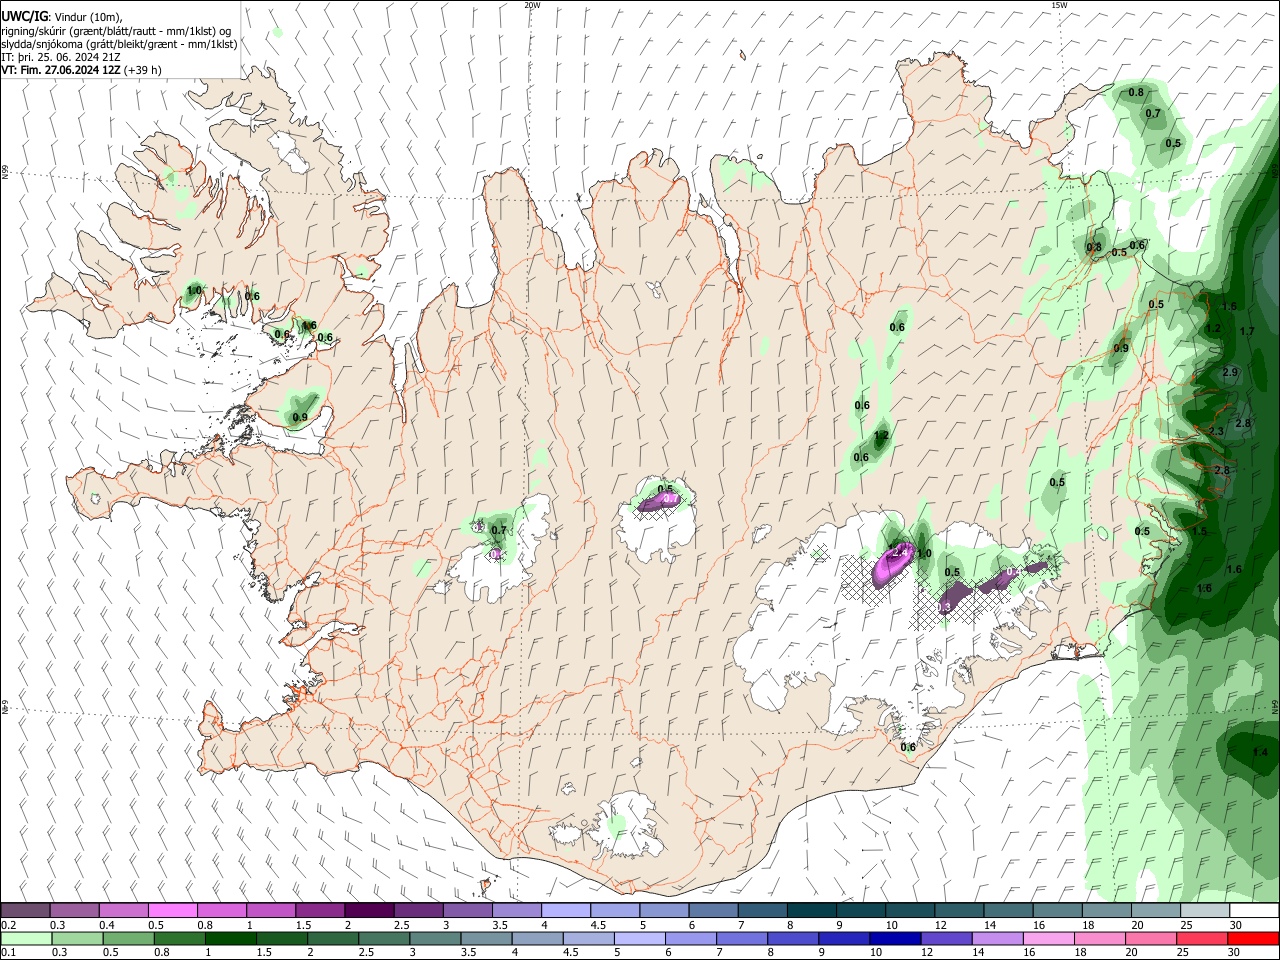Click the '2.9' precipitation value off the east coast
Image resolution: width=1280 pixels, height=960 pixels.
point(1230,372)
